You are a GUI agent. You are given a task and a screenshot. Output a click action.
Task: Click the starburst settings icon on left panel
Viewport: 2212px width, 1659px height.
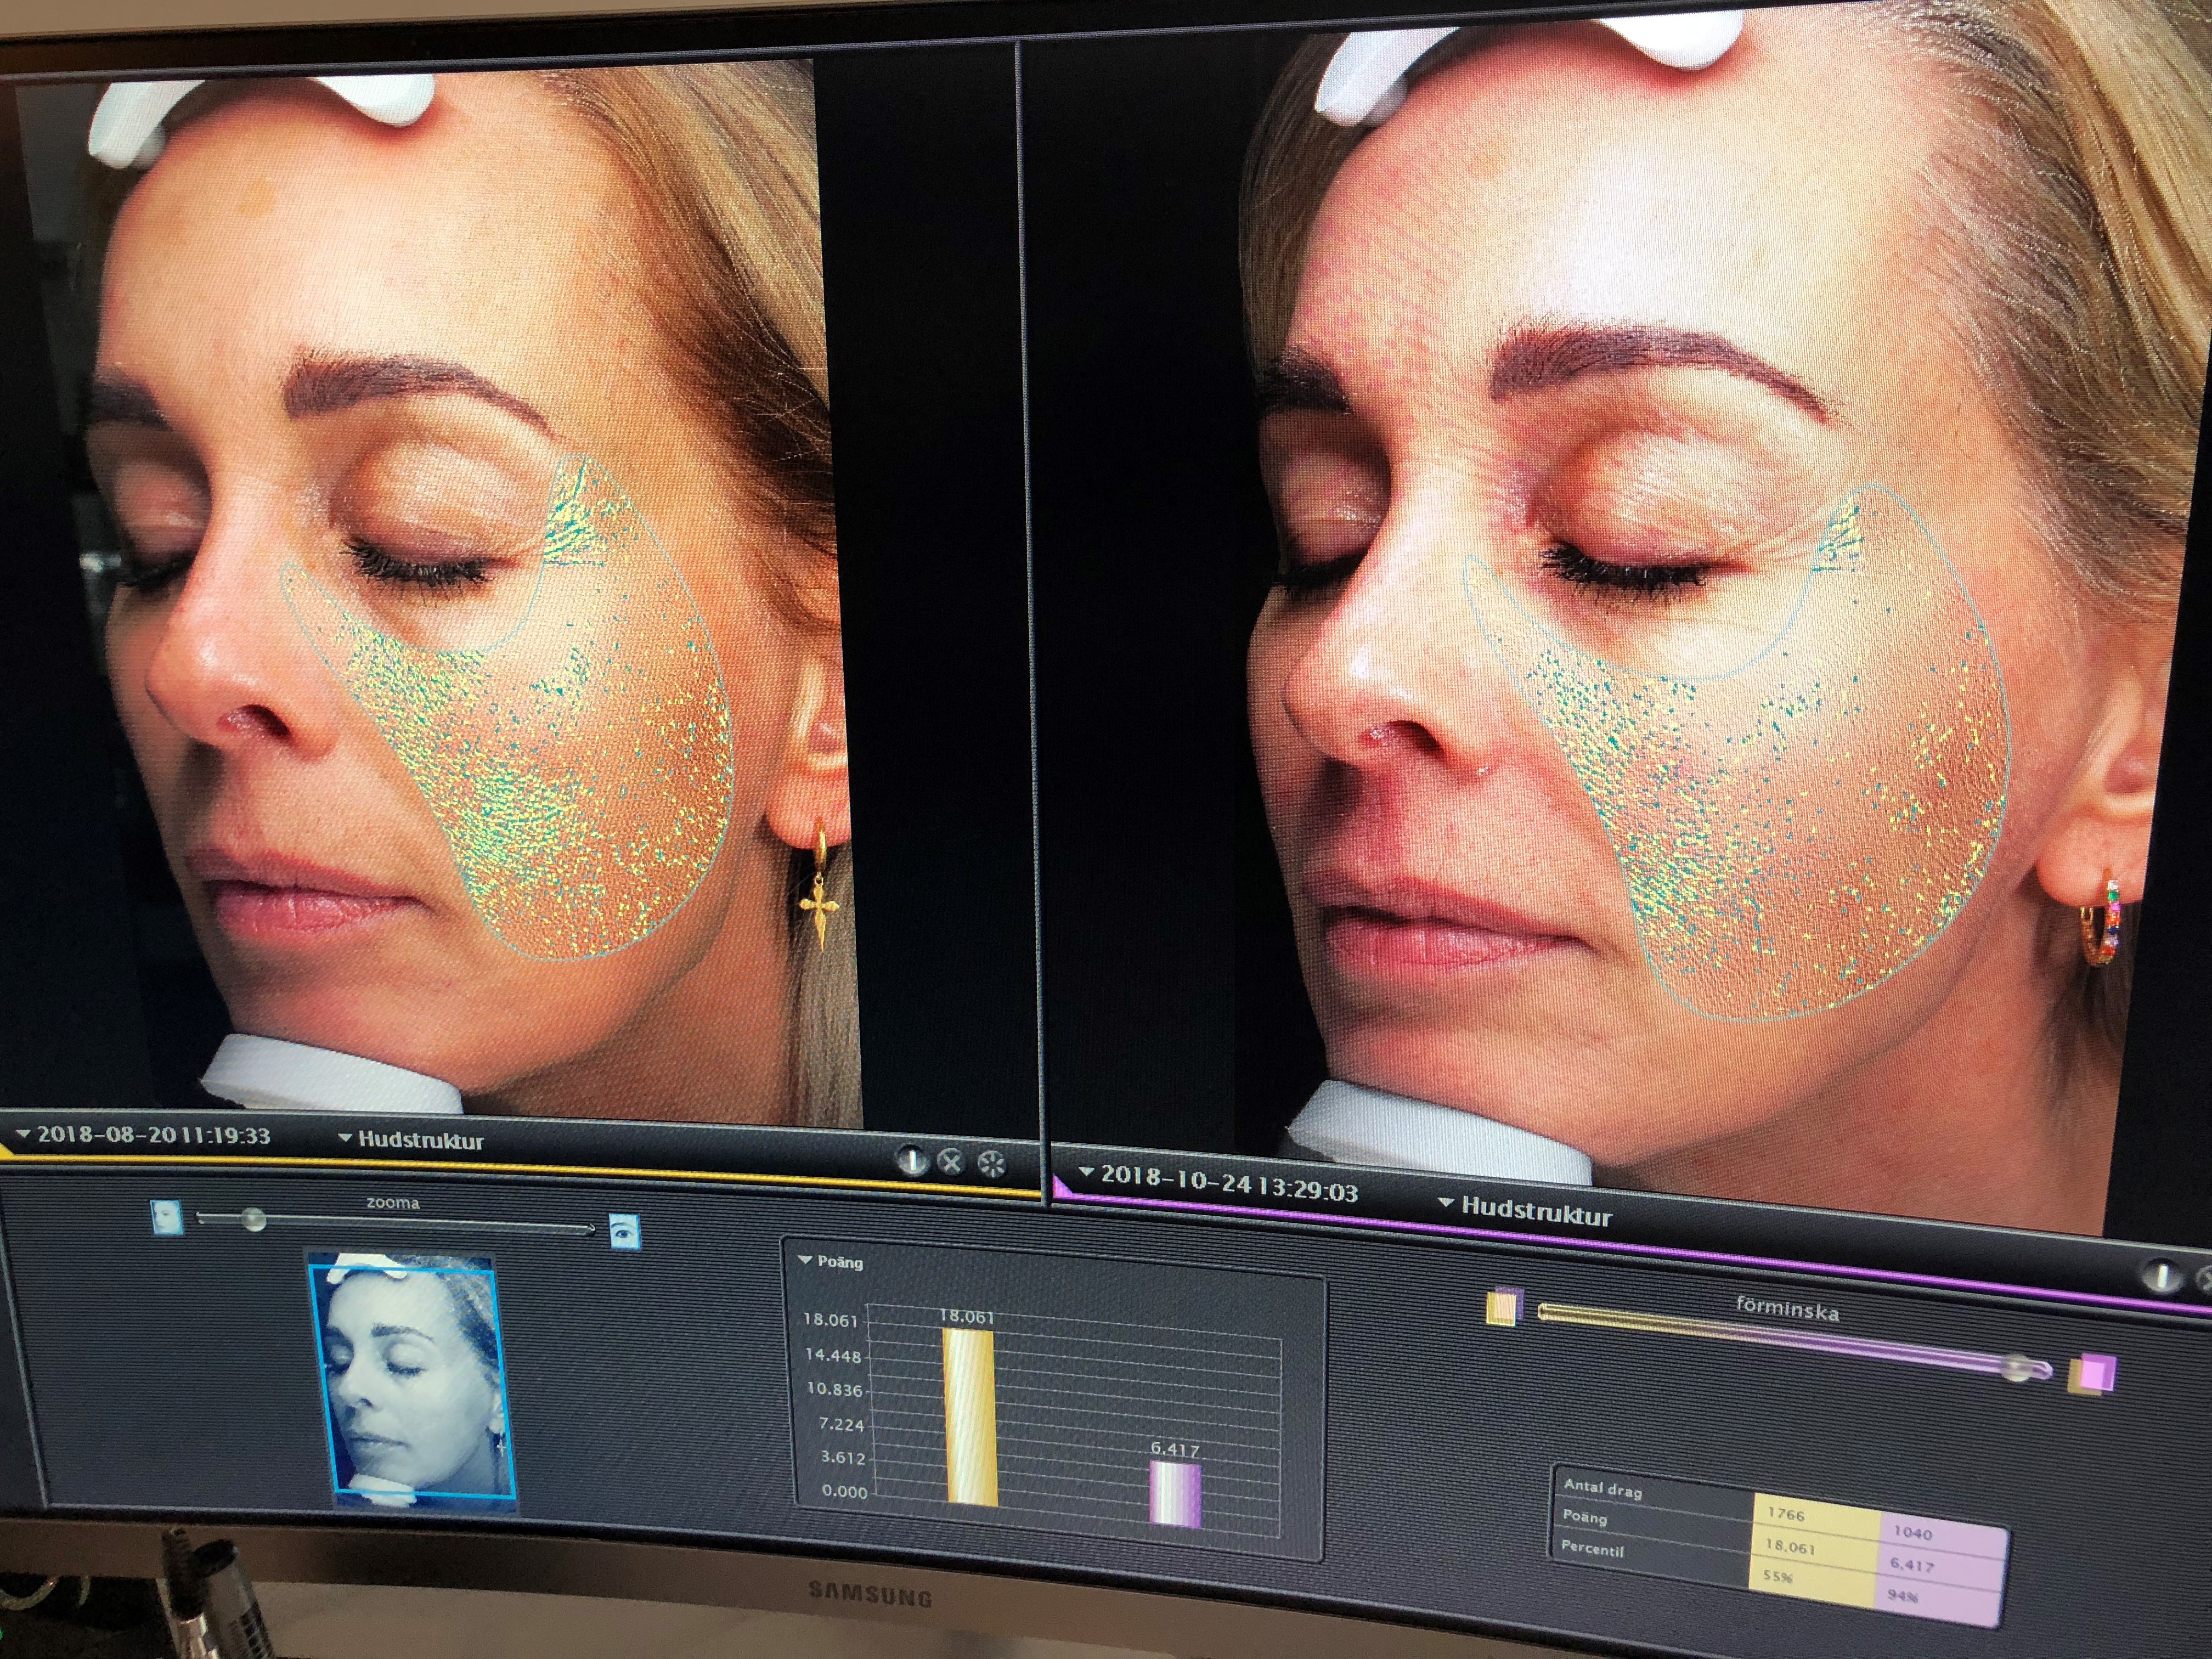click(991, 1164)
